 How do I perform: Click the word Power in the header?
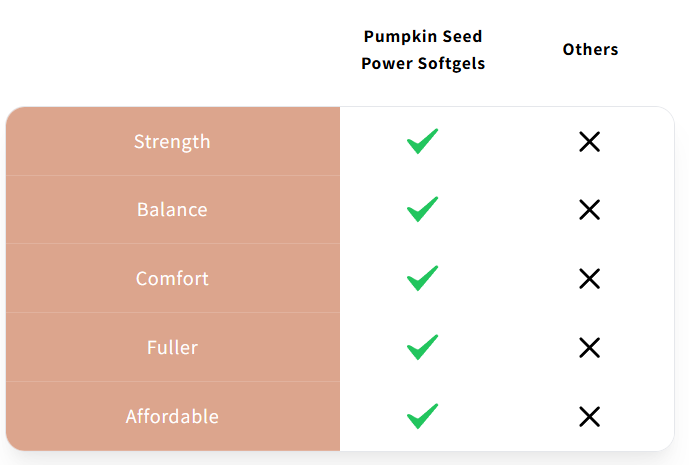pyautogui.click(x=384, y=64)
